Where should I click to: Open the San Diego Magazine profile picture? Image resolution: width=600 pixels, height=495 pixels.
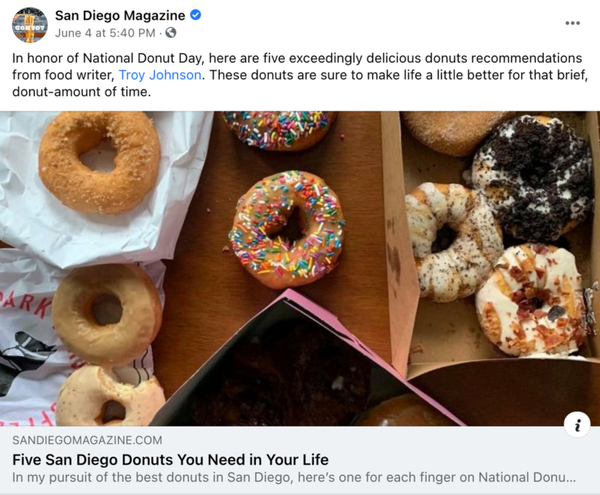[x=30, y=24]
